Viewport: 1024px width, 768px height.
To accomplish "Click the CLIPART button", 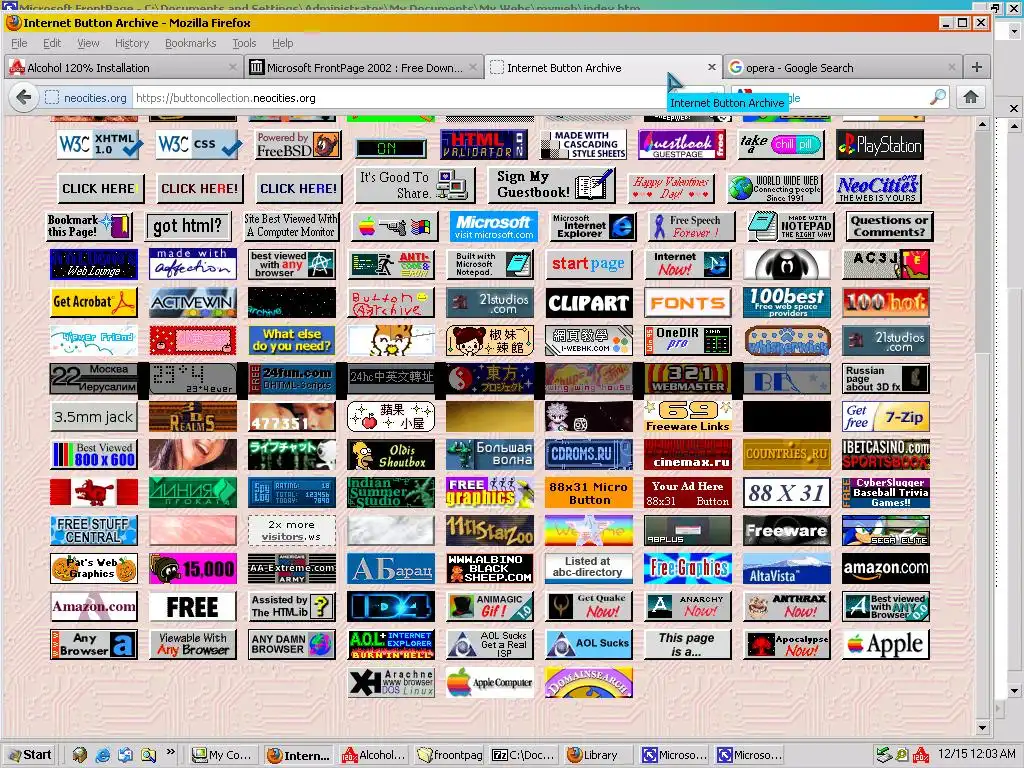I will tap(589, 302).
